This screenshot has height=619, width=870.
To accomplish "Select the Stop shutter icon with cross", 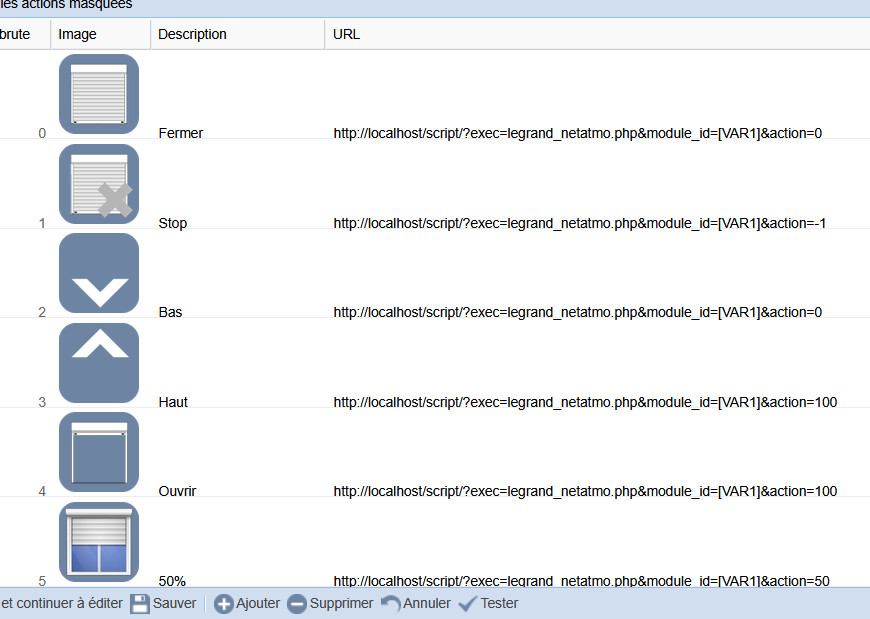I will pyautogui.click(x=99, y=184).
